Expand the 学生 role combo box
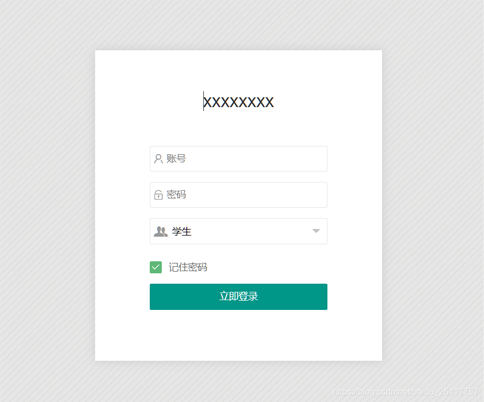This screenshot has width=484, height=402. [239, 231]
